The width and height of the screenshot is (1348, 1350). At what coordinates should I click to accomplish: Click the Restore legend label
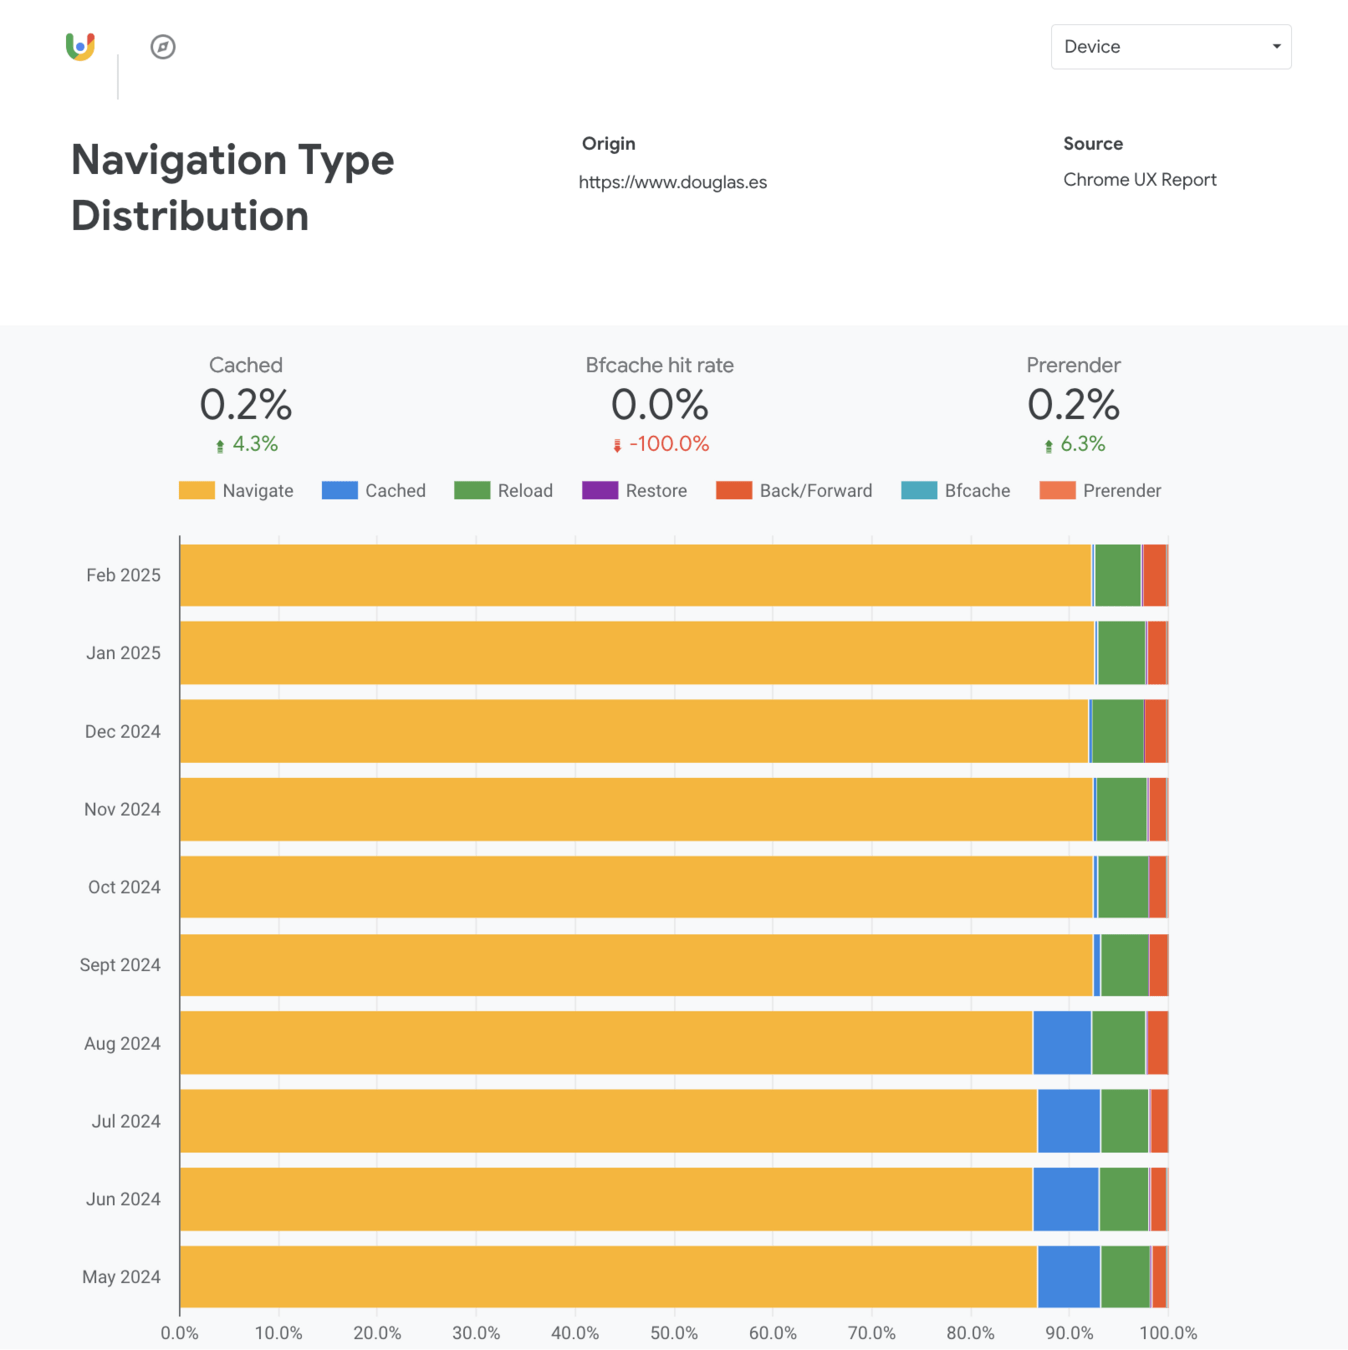point(656,491)
